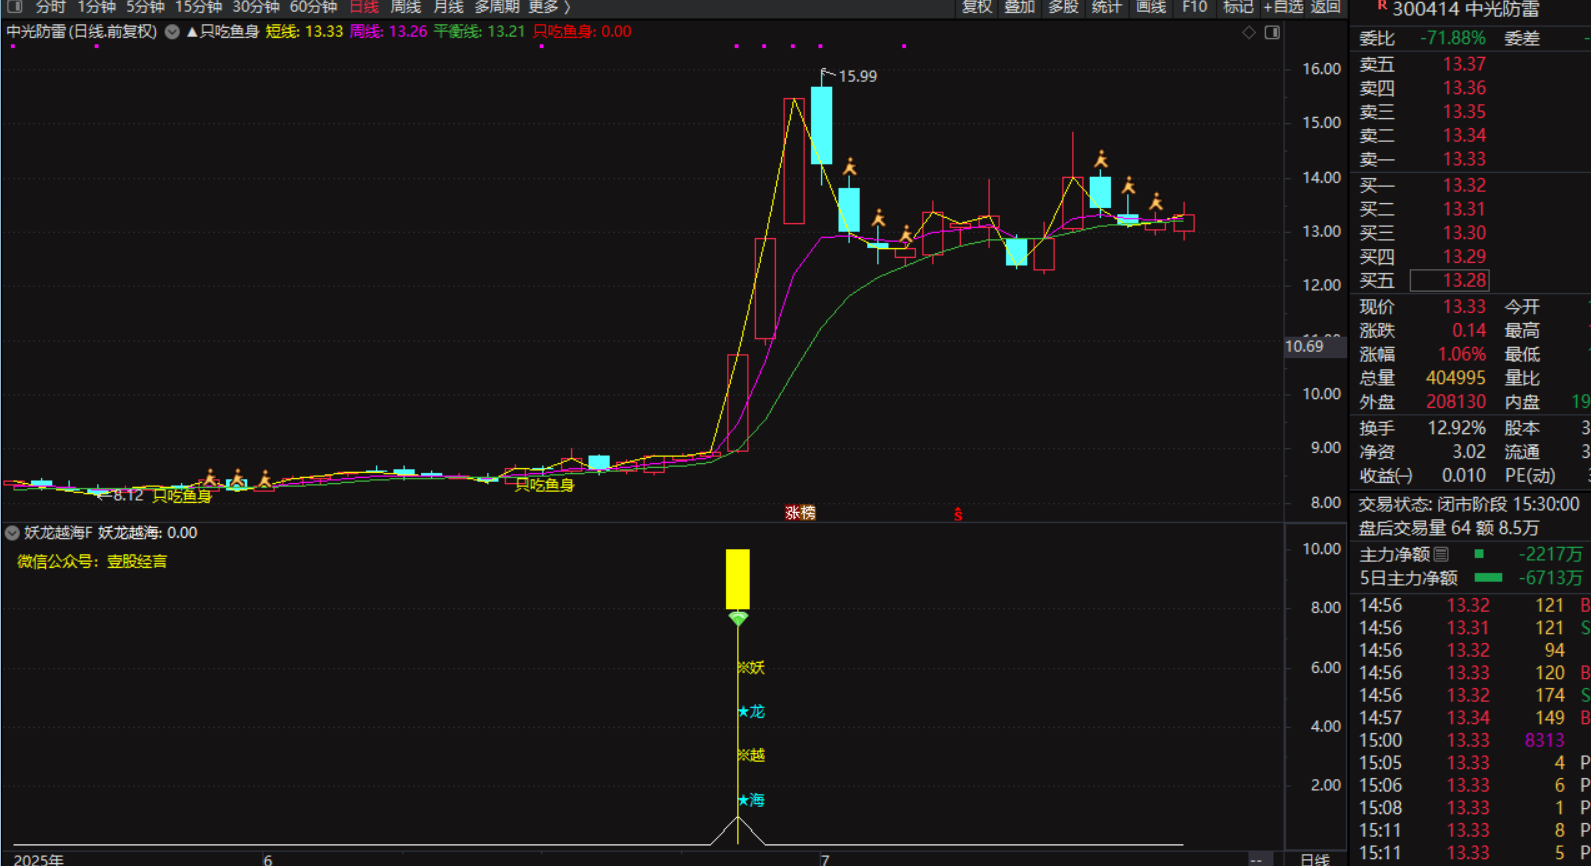Expand the 中光防雷 indicator dropdown arrow
Screen dimensions: 1591x866
[172, 32]
